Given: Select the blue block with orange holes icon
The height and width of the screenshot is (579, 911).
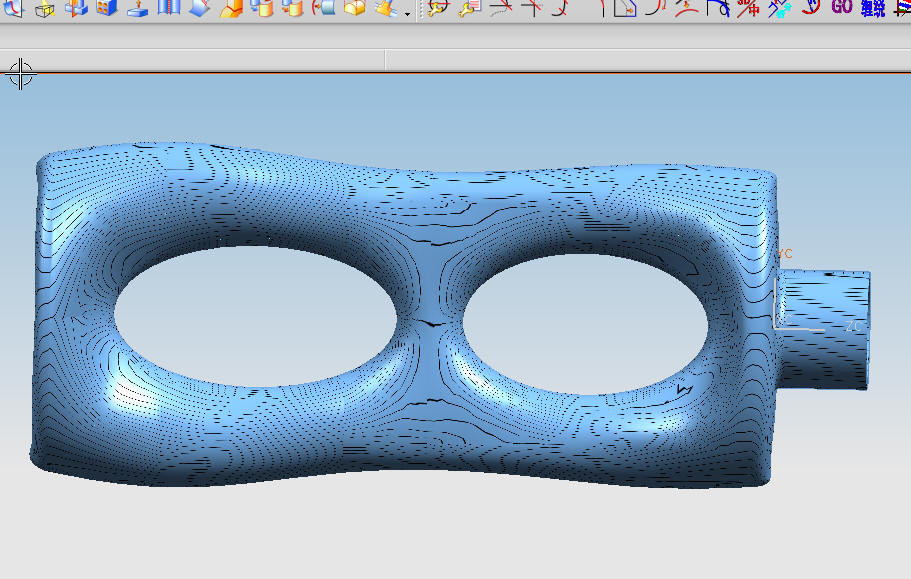Looking at the screenshot, I should pyautogui.click(x=107, y=8).
